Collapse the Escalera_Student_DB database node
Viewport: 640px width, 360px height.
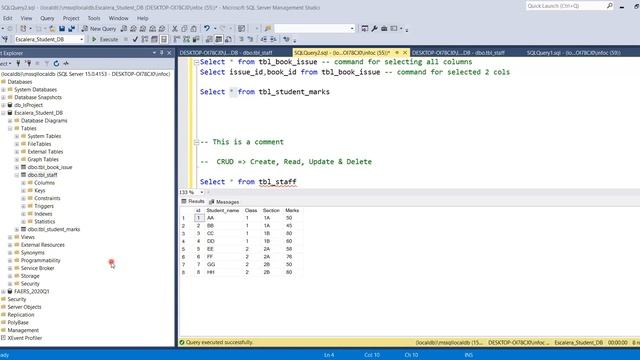pos(3,113)
